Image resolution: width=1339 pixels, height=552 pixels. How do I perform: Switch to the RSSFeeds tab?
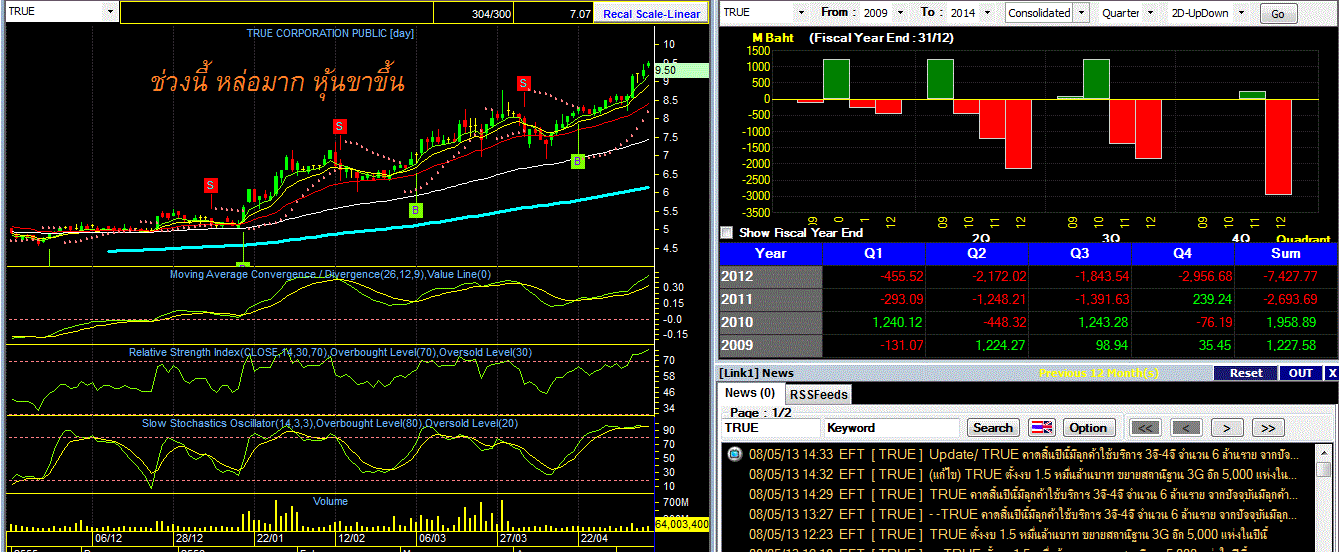[x=817, y=394]
